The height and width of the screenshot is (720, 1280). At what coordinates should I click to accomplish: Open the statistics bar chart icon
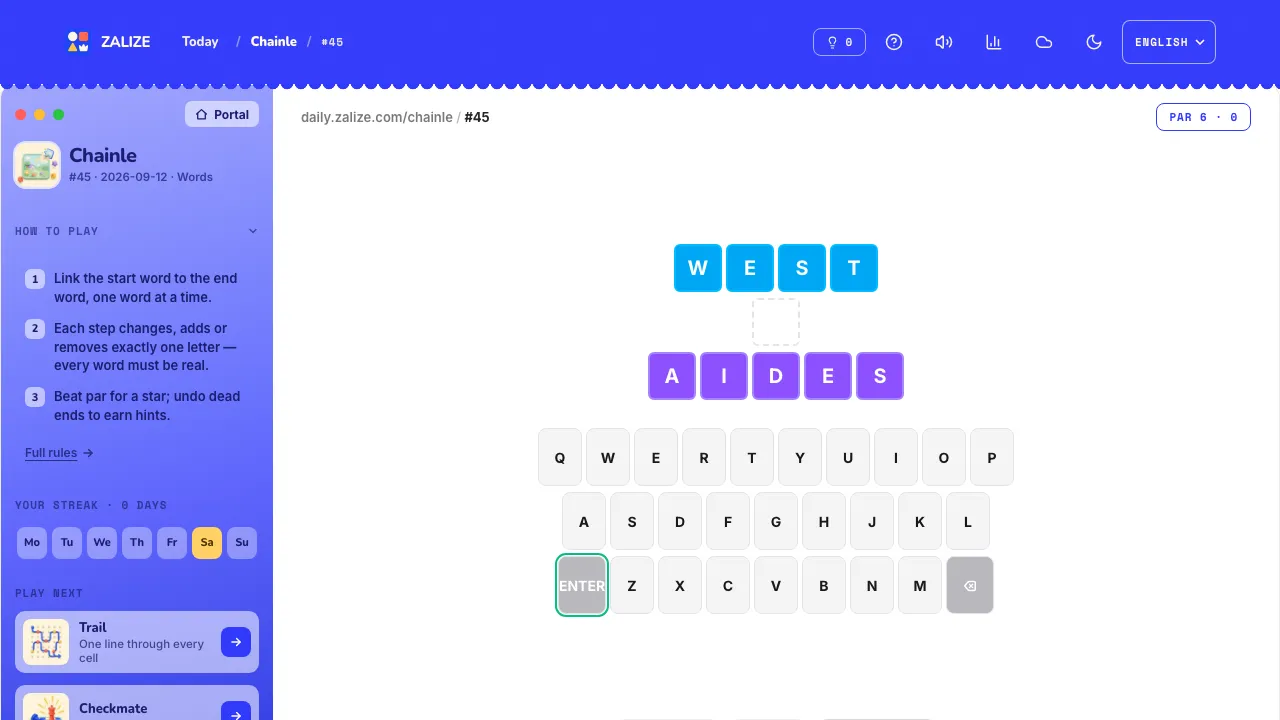(x=994, y=42)
